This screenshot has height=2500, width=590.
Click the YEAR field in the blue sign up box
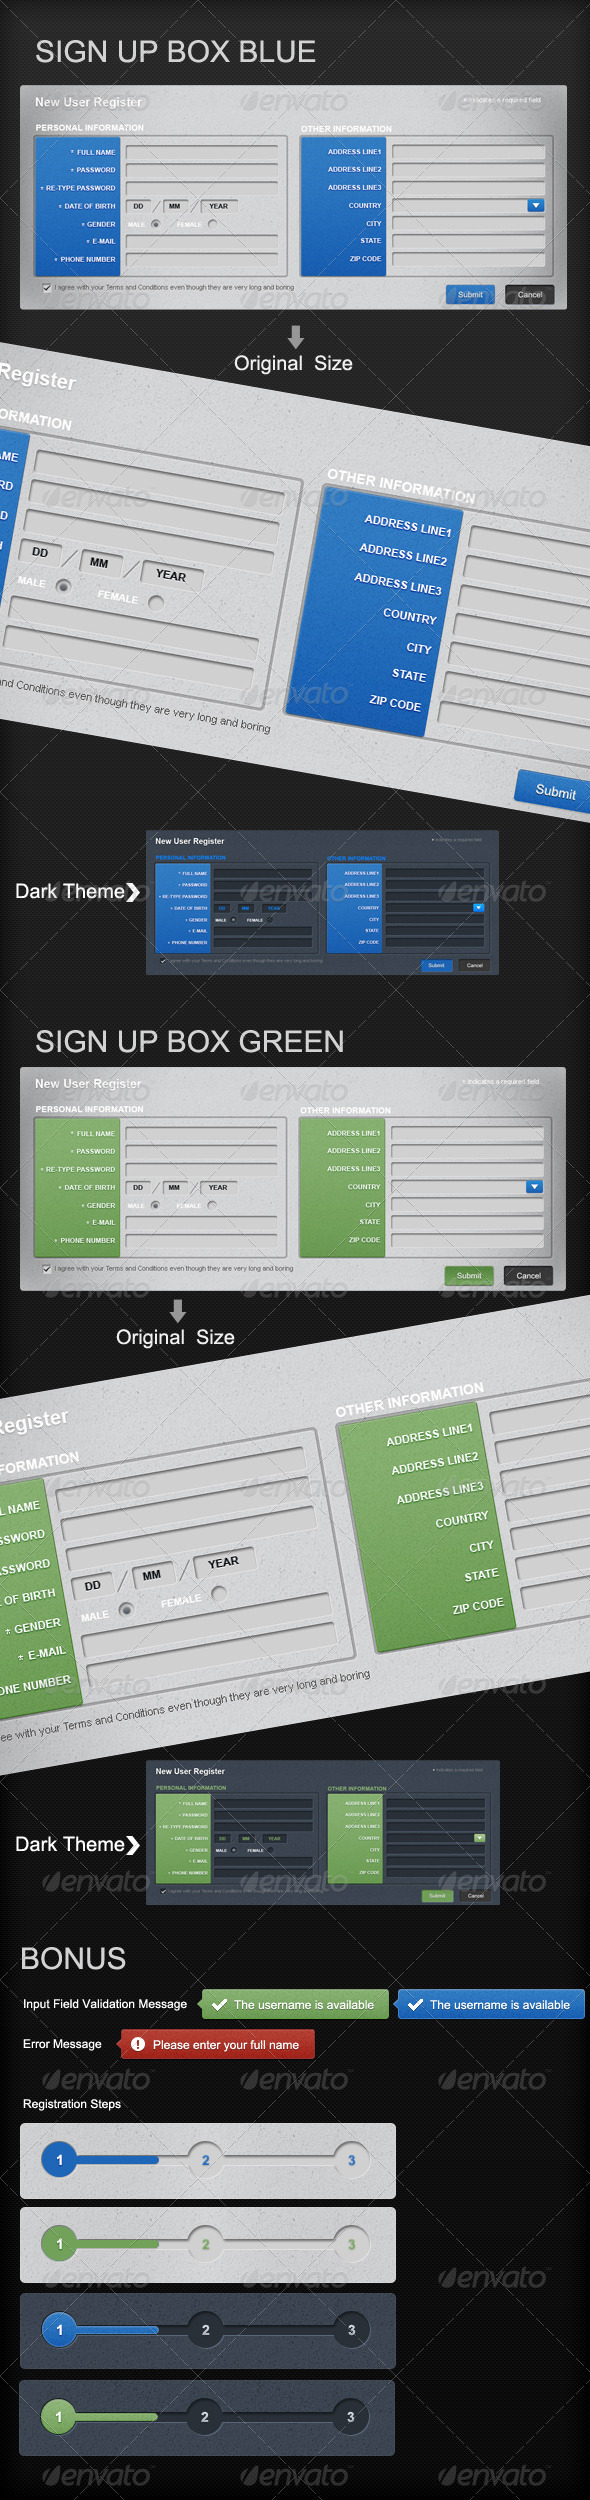tap(219, 206)
